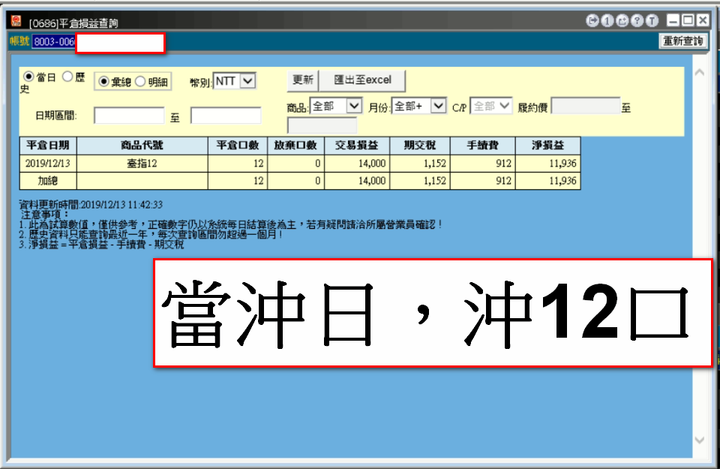Select the 明細 radio button
This screenshot has height=469, width=720.
(x=140, y=82)
